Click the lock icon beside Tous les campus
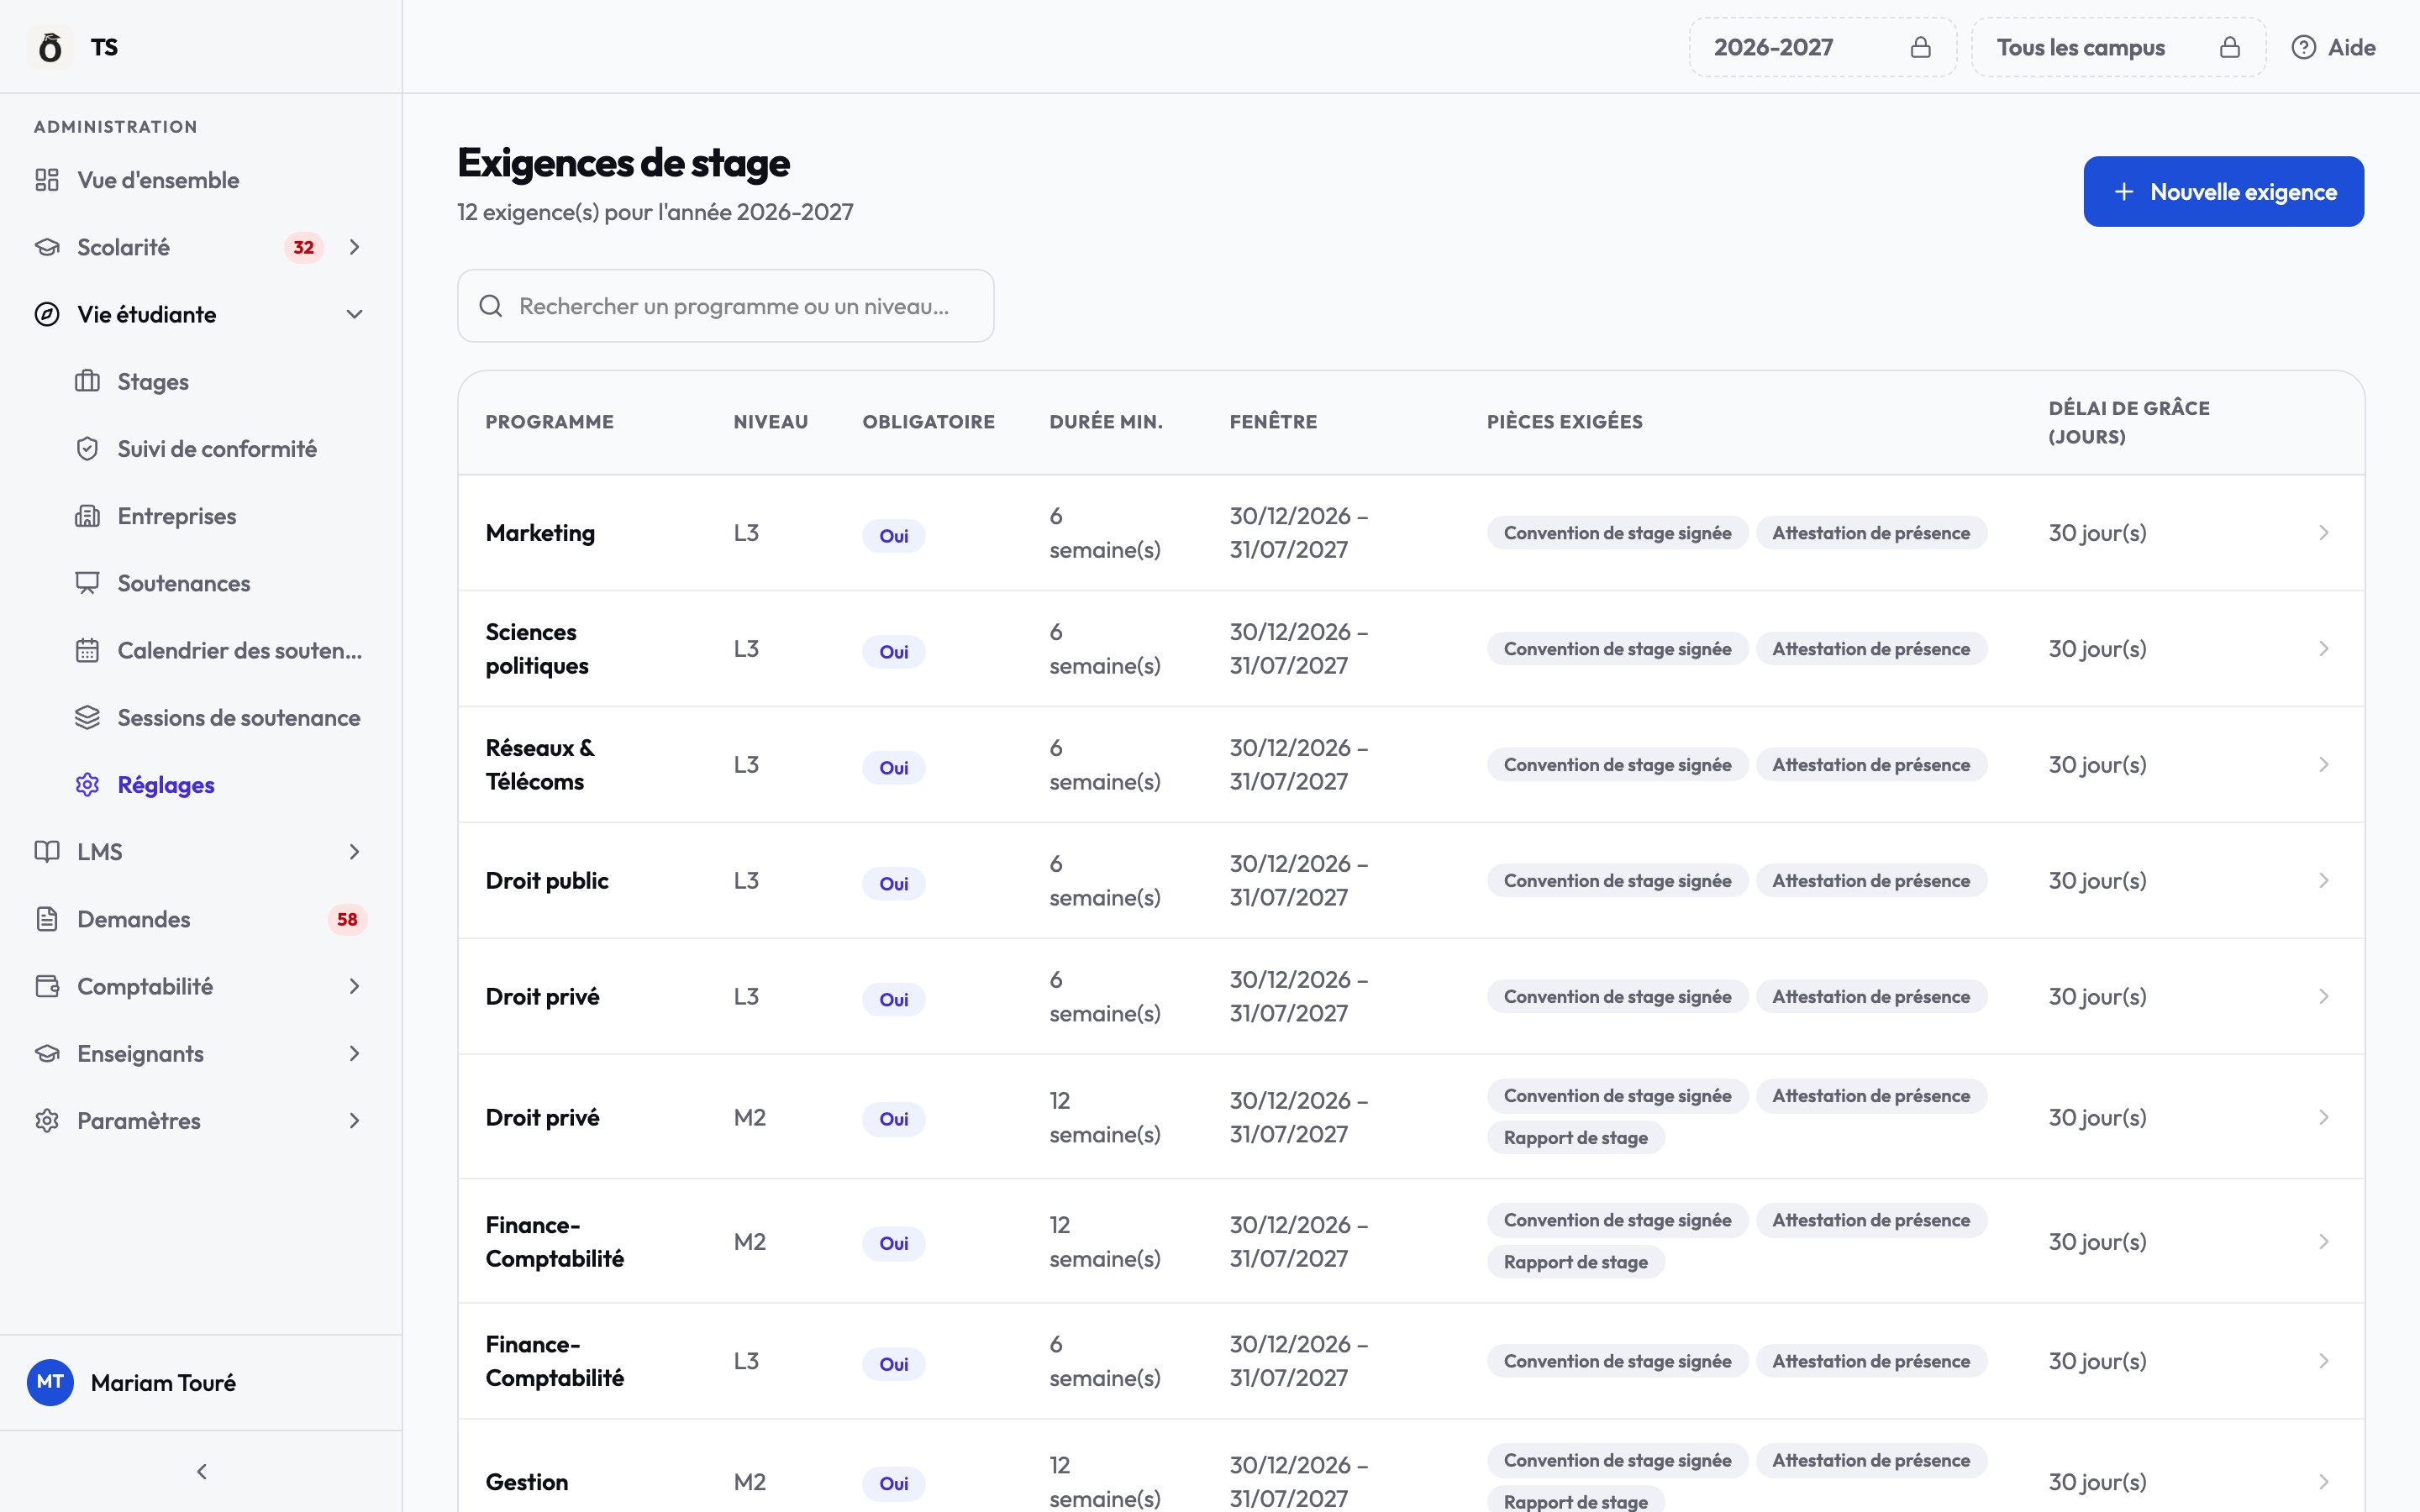Screen dimensions: 2420x1512 point(2229,47)
